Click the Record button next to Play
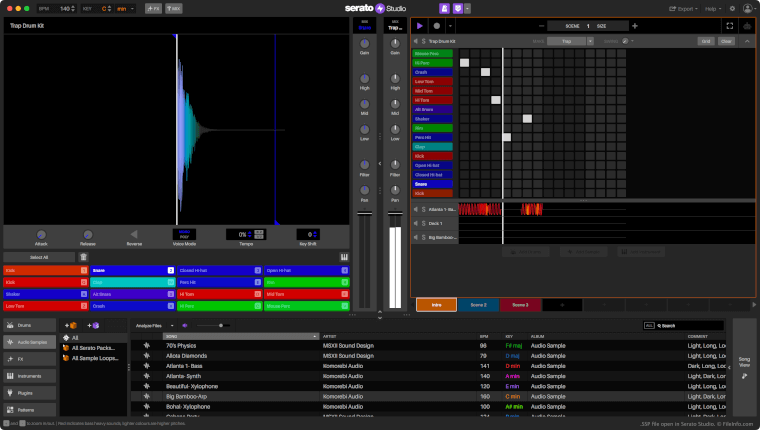 click(436, 25)
